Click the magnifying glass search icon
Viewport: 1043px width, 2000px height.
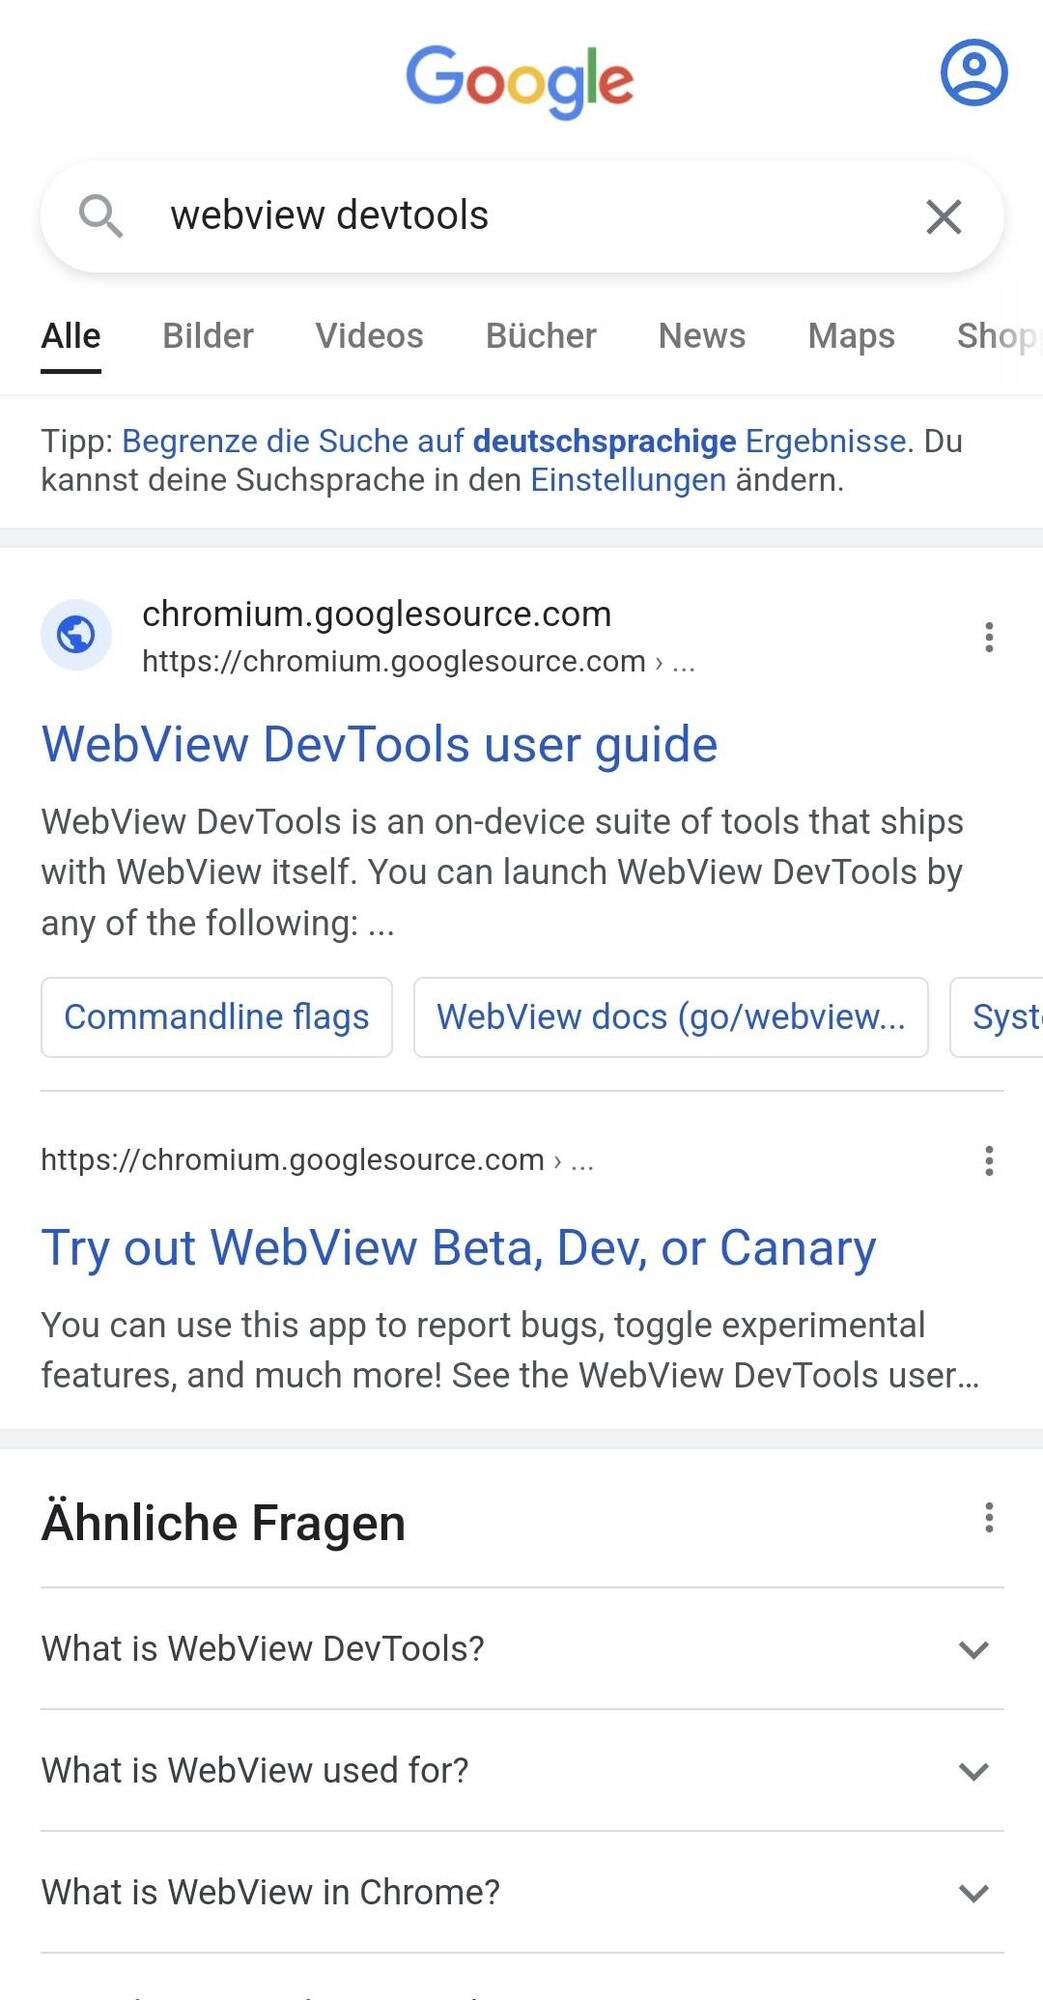point(101,215)
